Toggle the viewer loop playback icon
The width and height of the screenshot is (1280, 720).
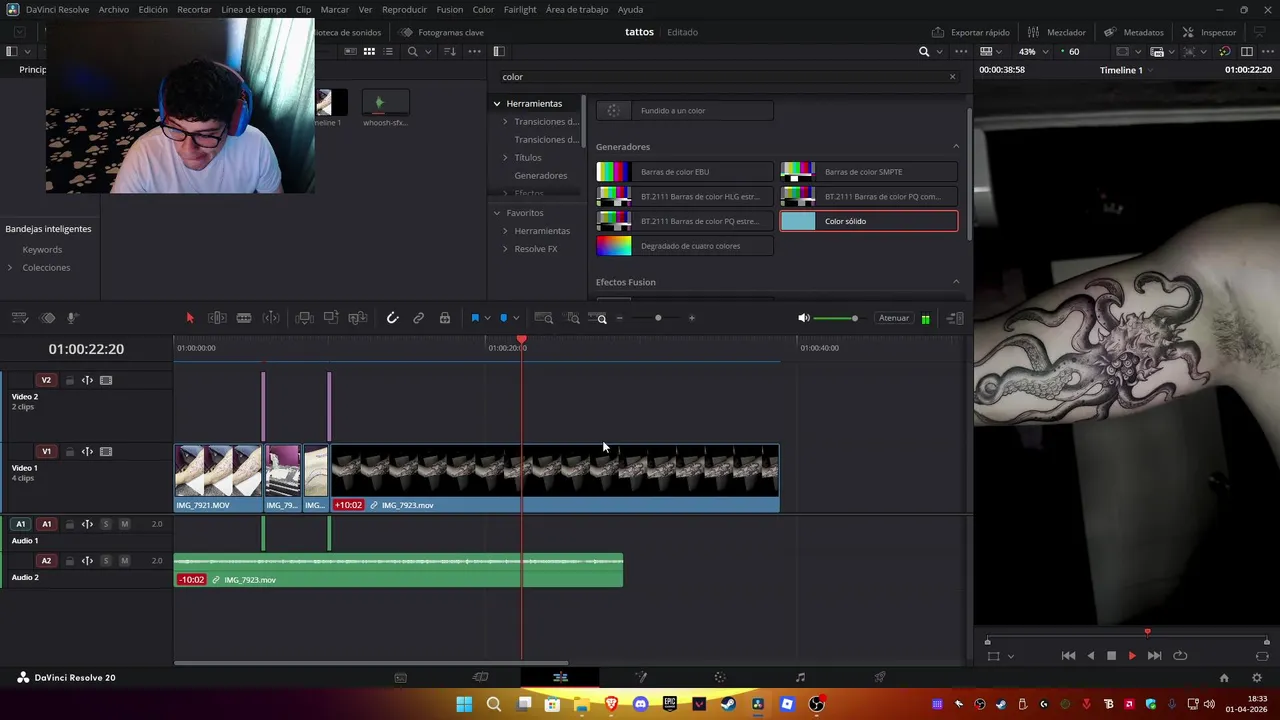point(1180,656)
